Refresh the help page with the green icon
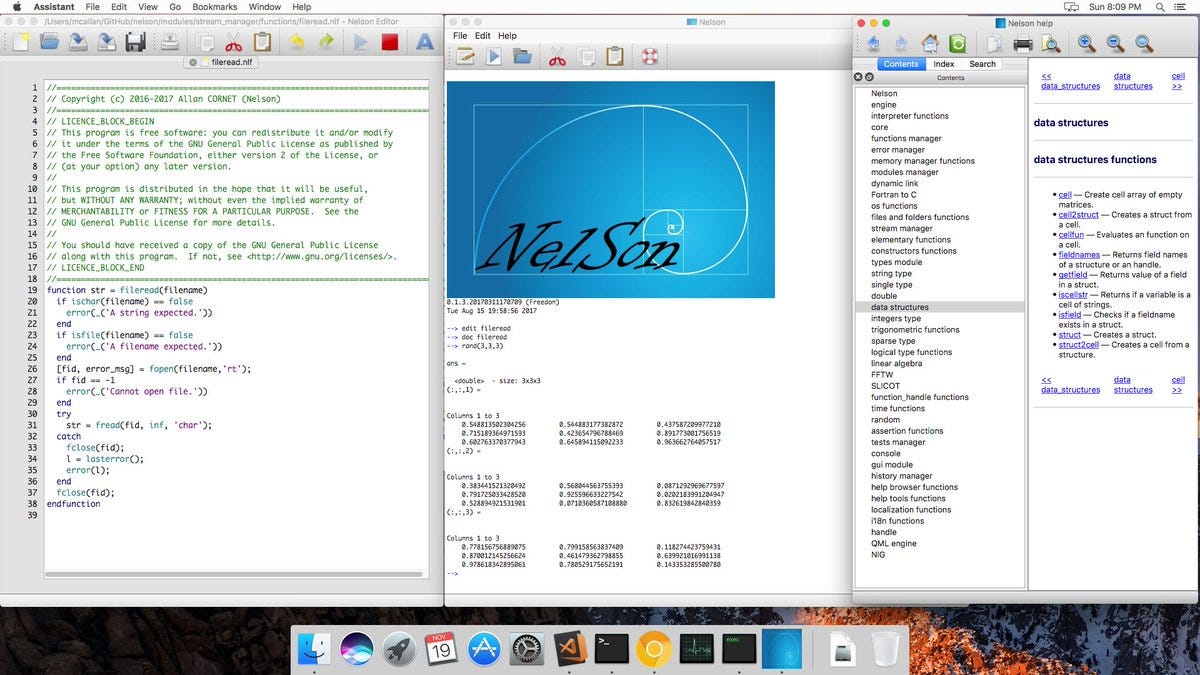Viewport: 1200px width, 675px height. coord(958,43)
